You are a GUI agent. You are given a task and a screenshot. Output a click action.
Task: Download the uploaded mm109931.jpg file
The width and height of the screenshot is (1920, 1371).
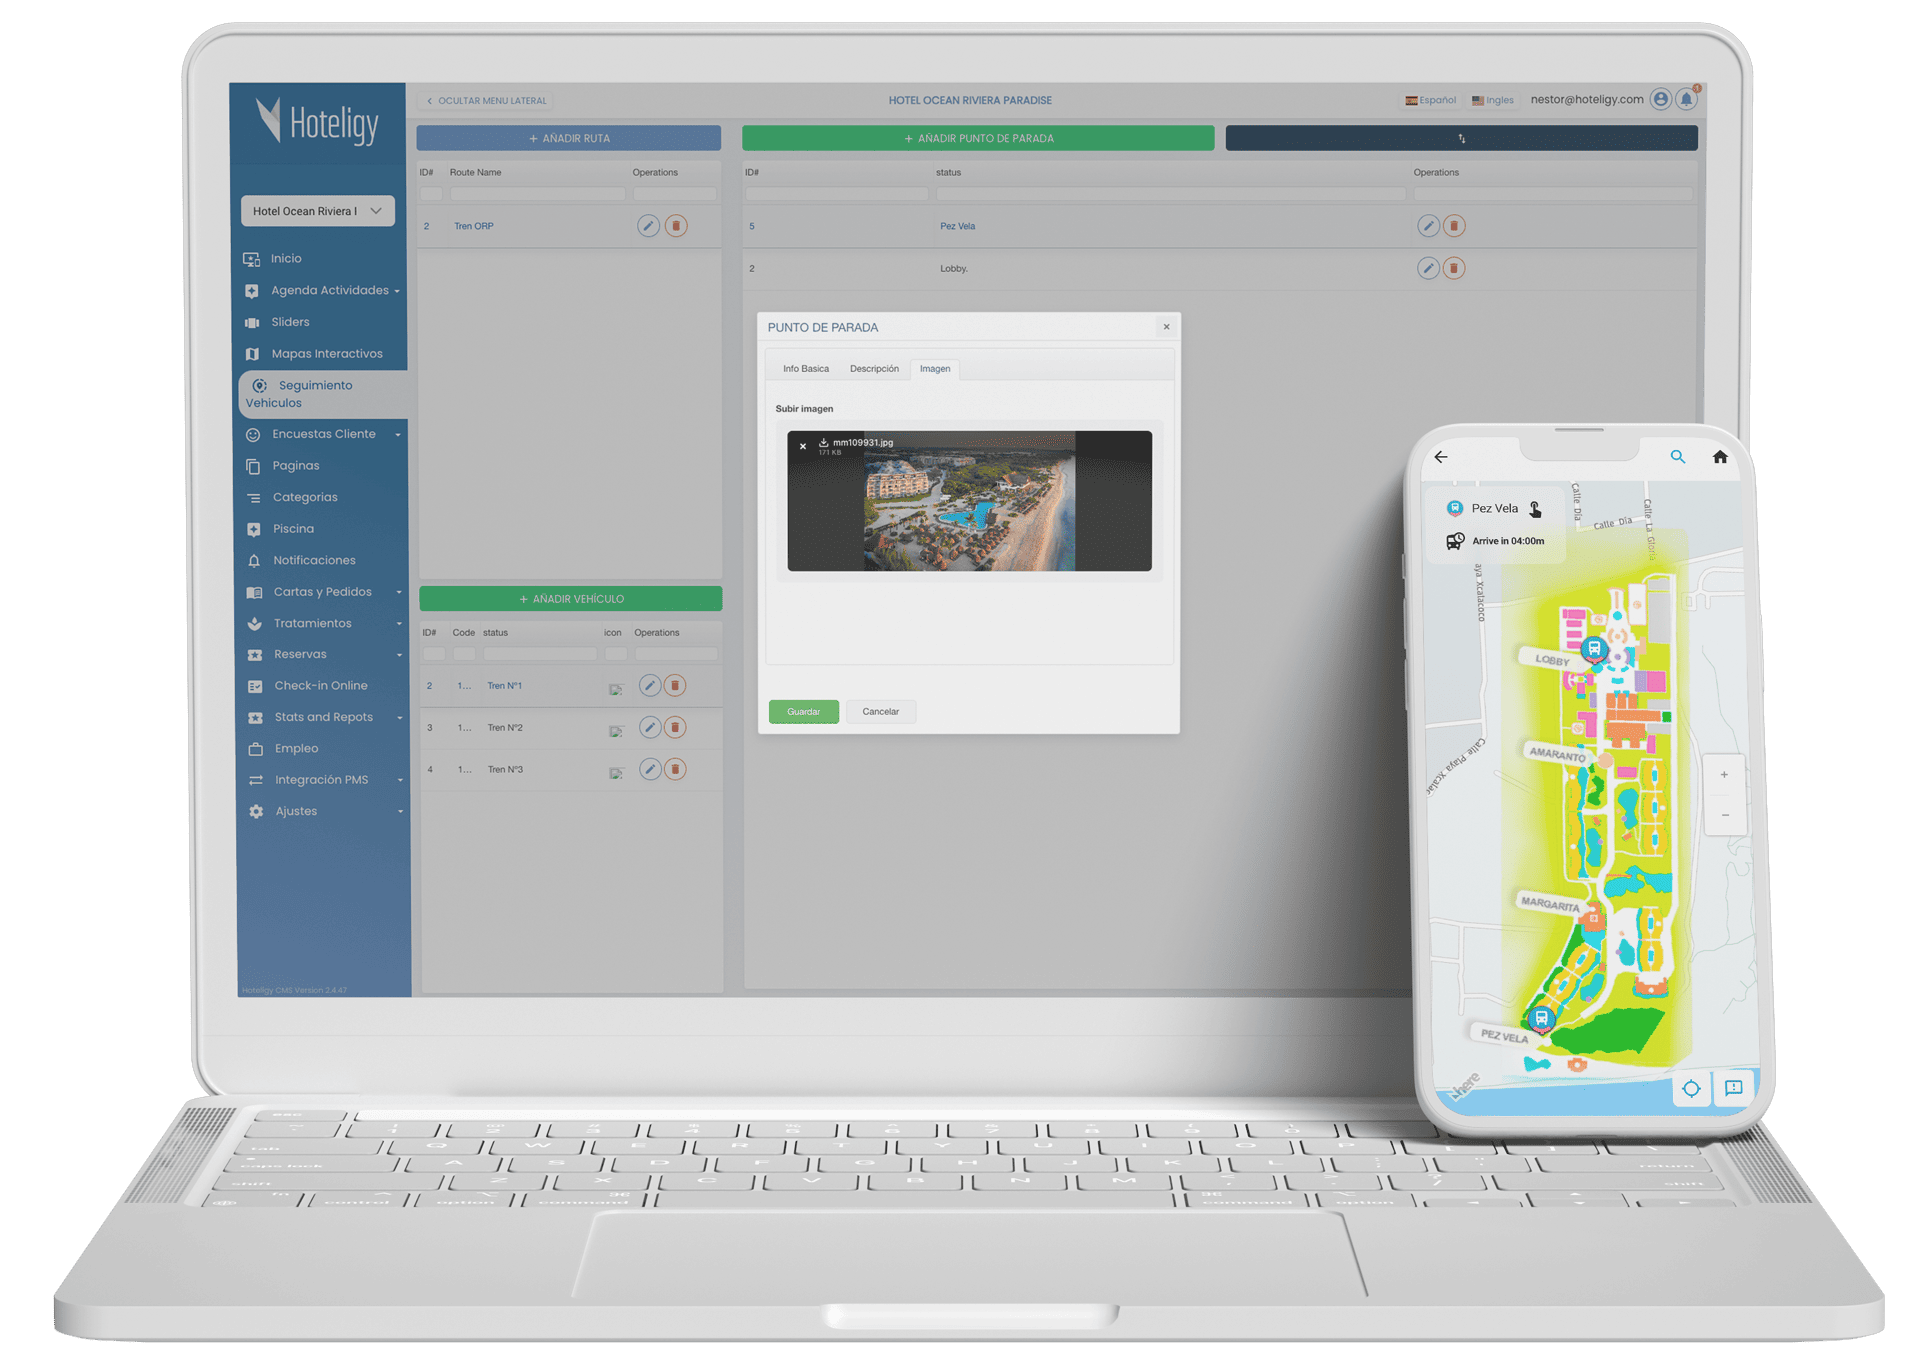[x=824, y=442]
